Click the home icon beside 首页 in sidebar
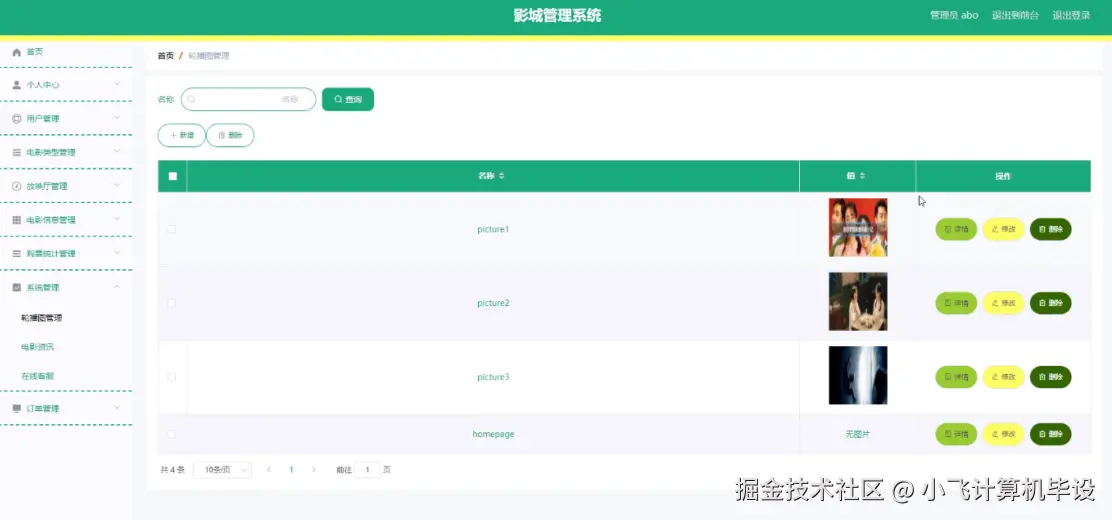Viewport: 1112px width, 520px height. (17, 52)
